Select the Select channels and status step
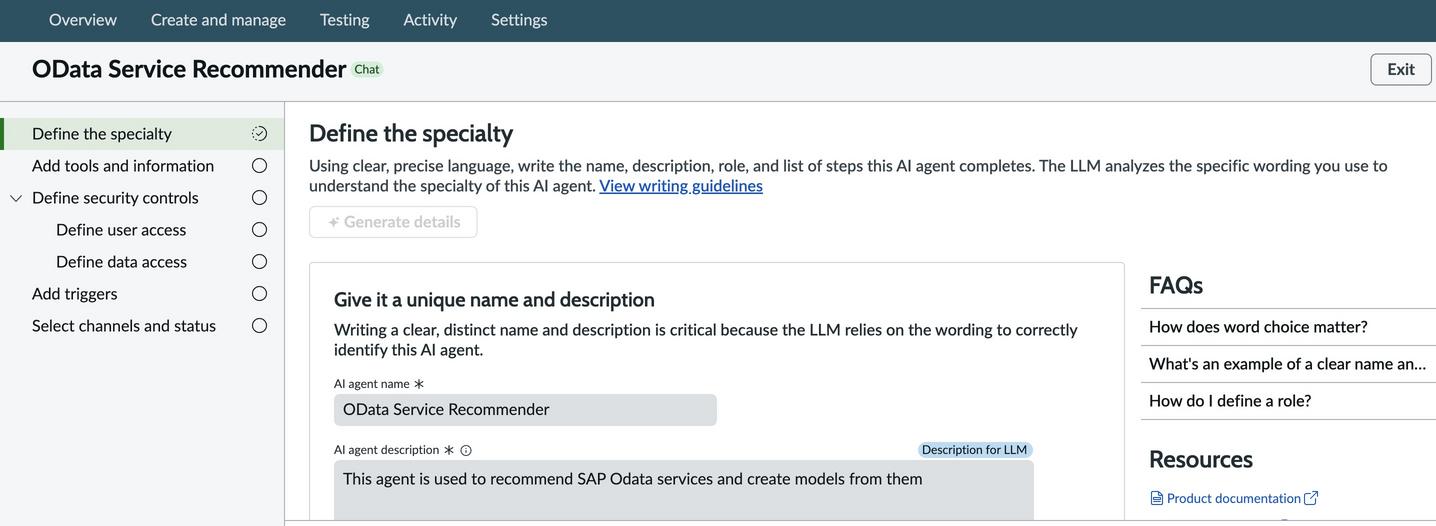Screen dimensions: 1436x526 point(142,326)
